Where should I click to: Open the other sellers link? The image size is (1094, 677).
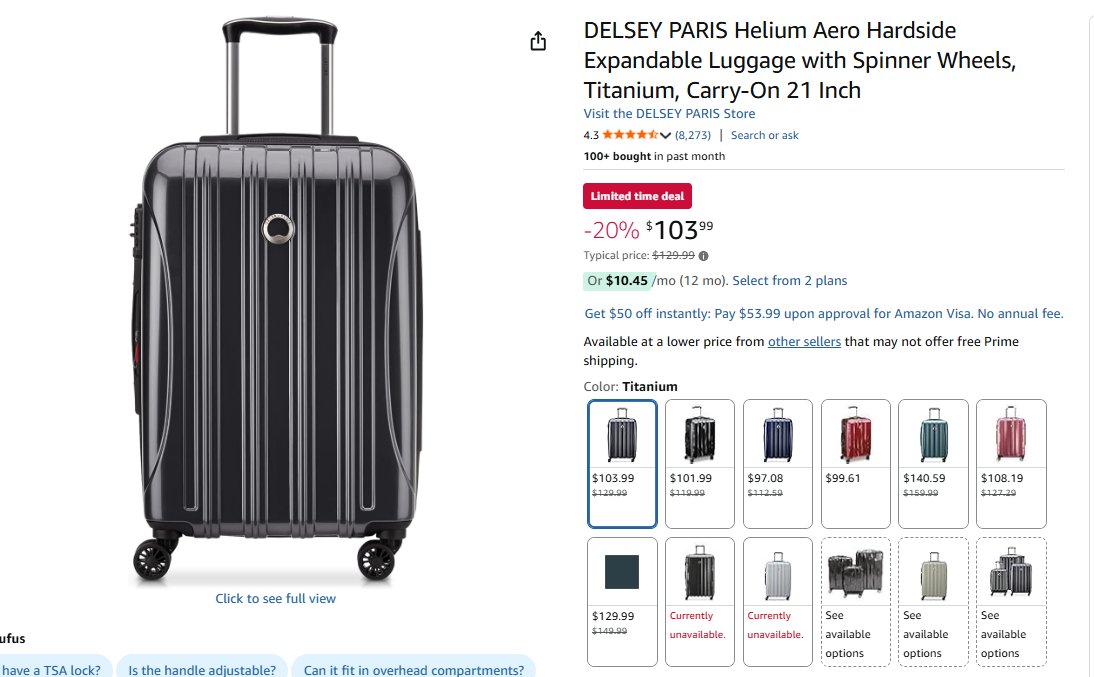coord(804,342)
